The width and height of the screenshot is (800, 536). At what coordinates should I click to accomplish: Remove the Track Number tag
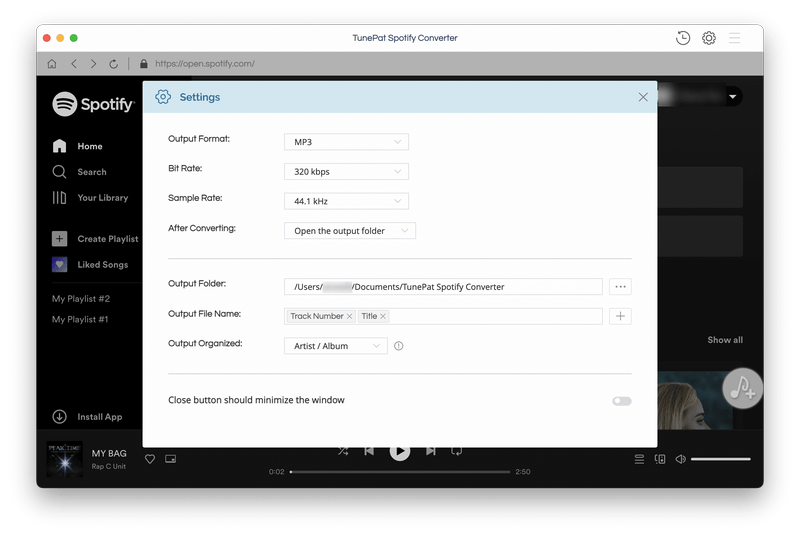pos(349,316)
